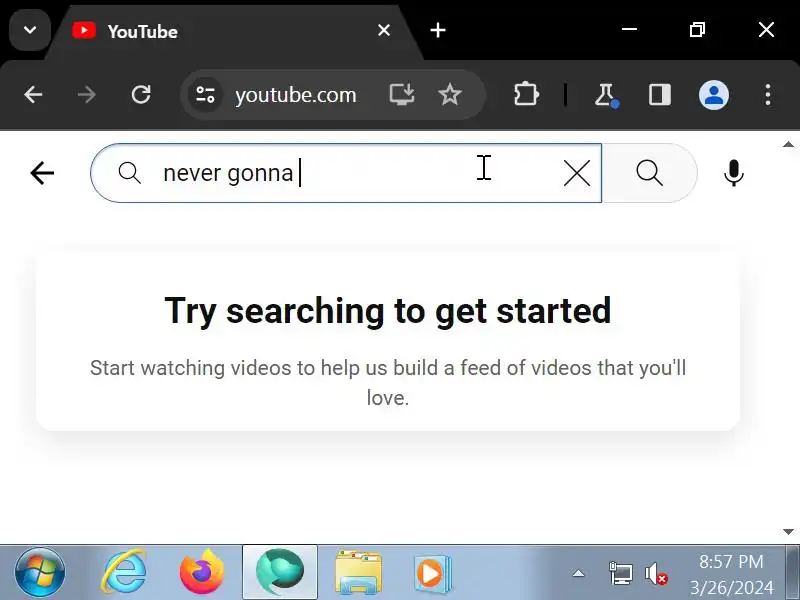Click the install app icon in address bar

[402, 95]
